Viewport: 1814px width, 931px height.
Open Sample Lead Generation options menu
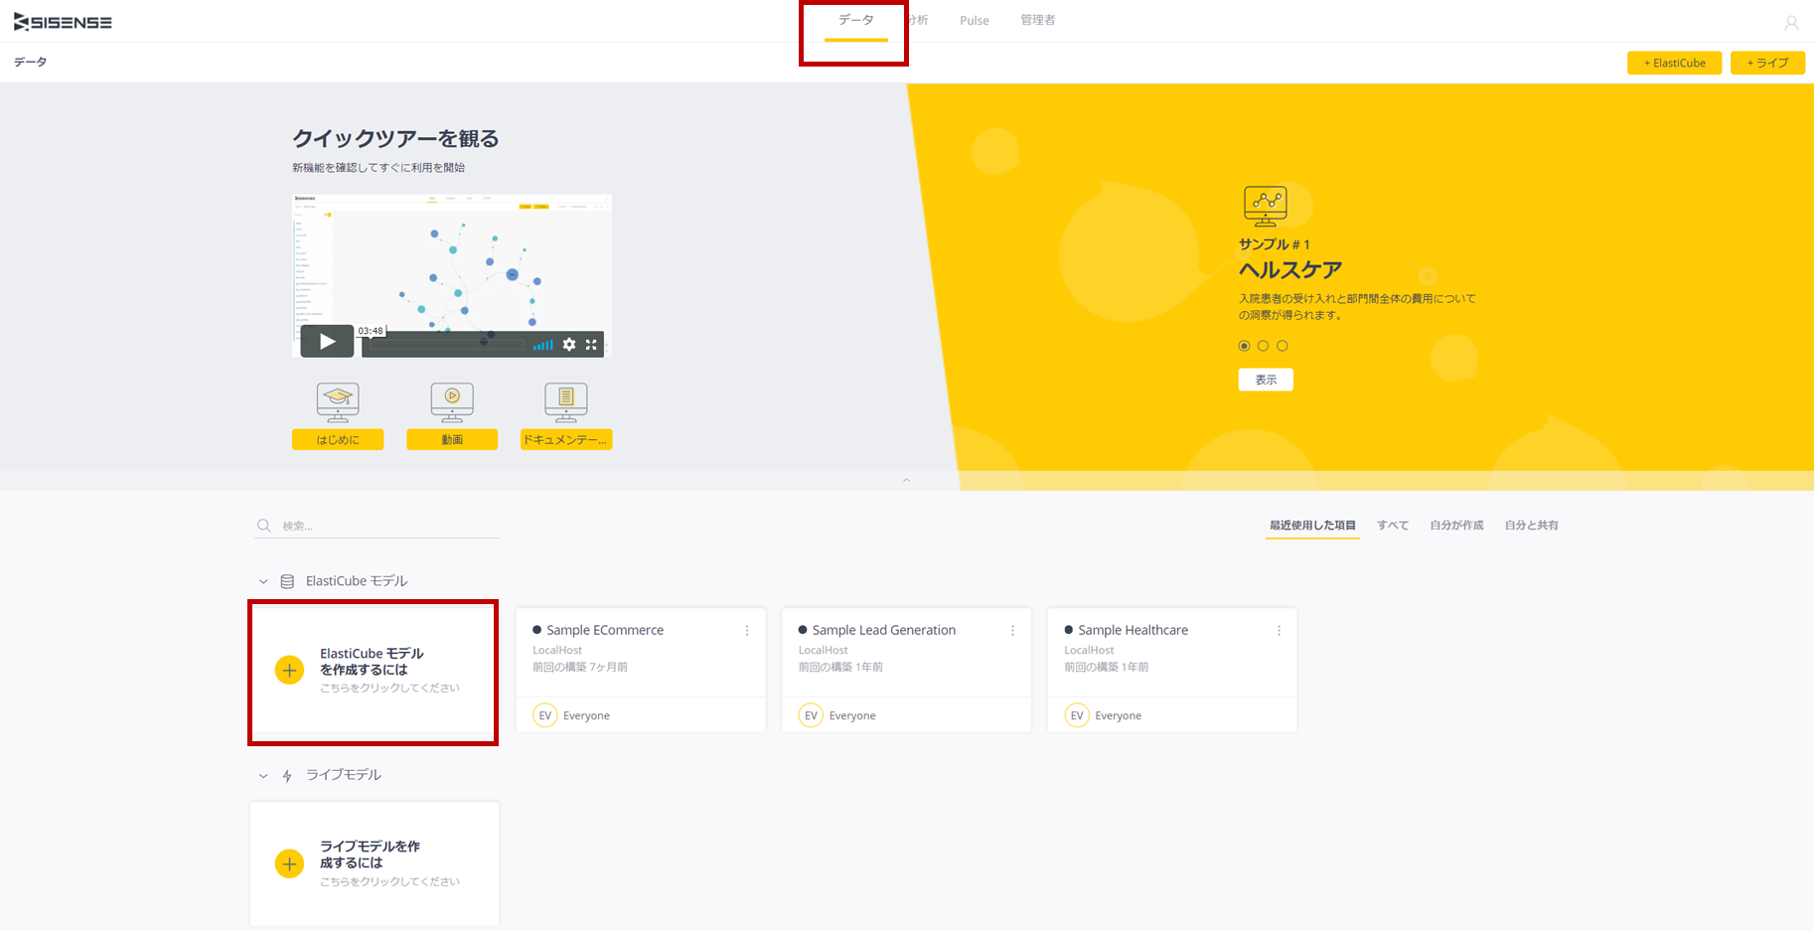tap(1013, 631)
